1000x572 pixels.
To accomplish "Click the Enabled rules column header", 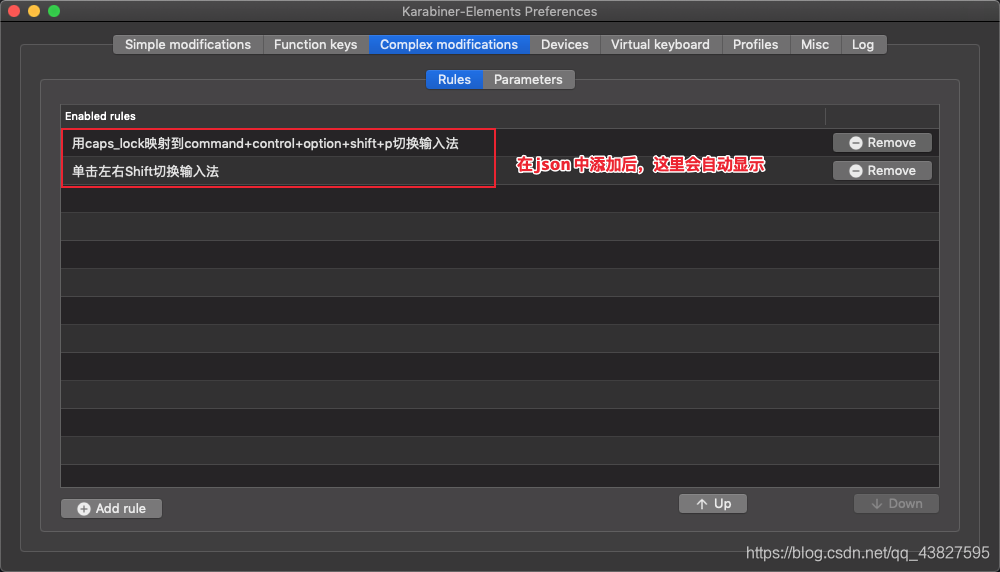I will pos(443,116).
